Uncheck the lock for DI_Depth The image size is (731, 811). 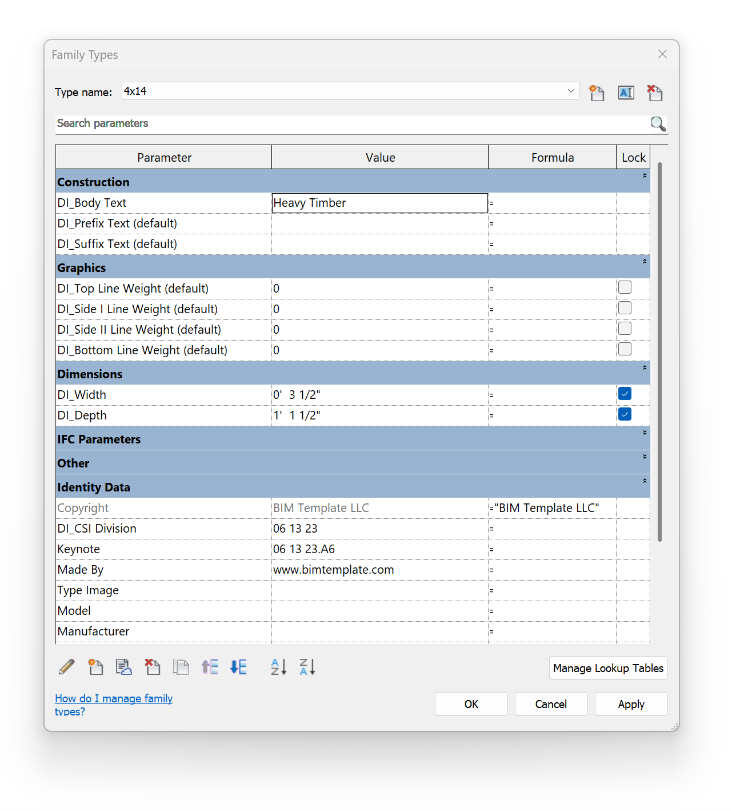(625, 414)
